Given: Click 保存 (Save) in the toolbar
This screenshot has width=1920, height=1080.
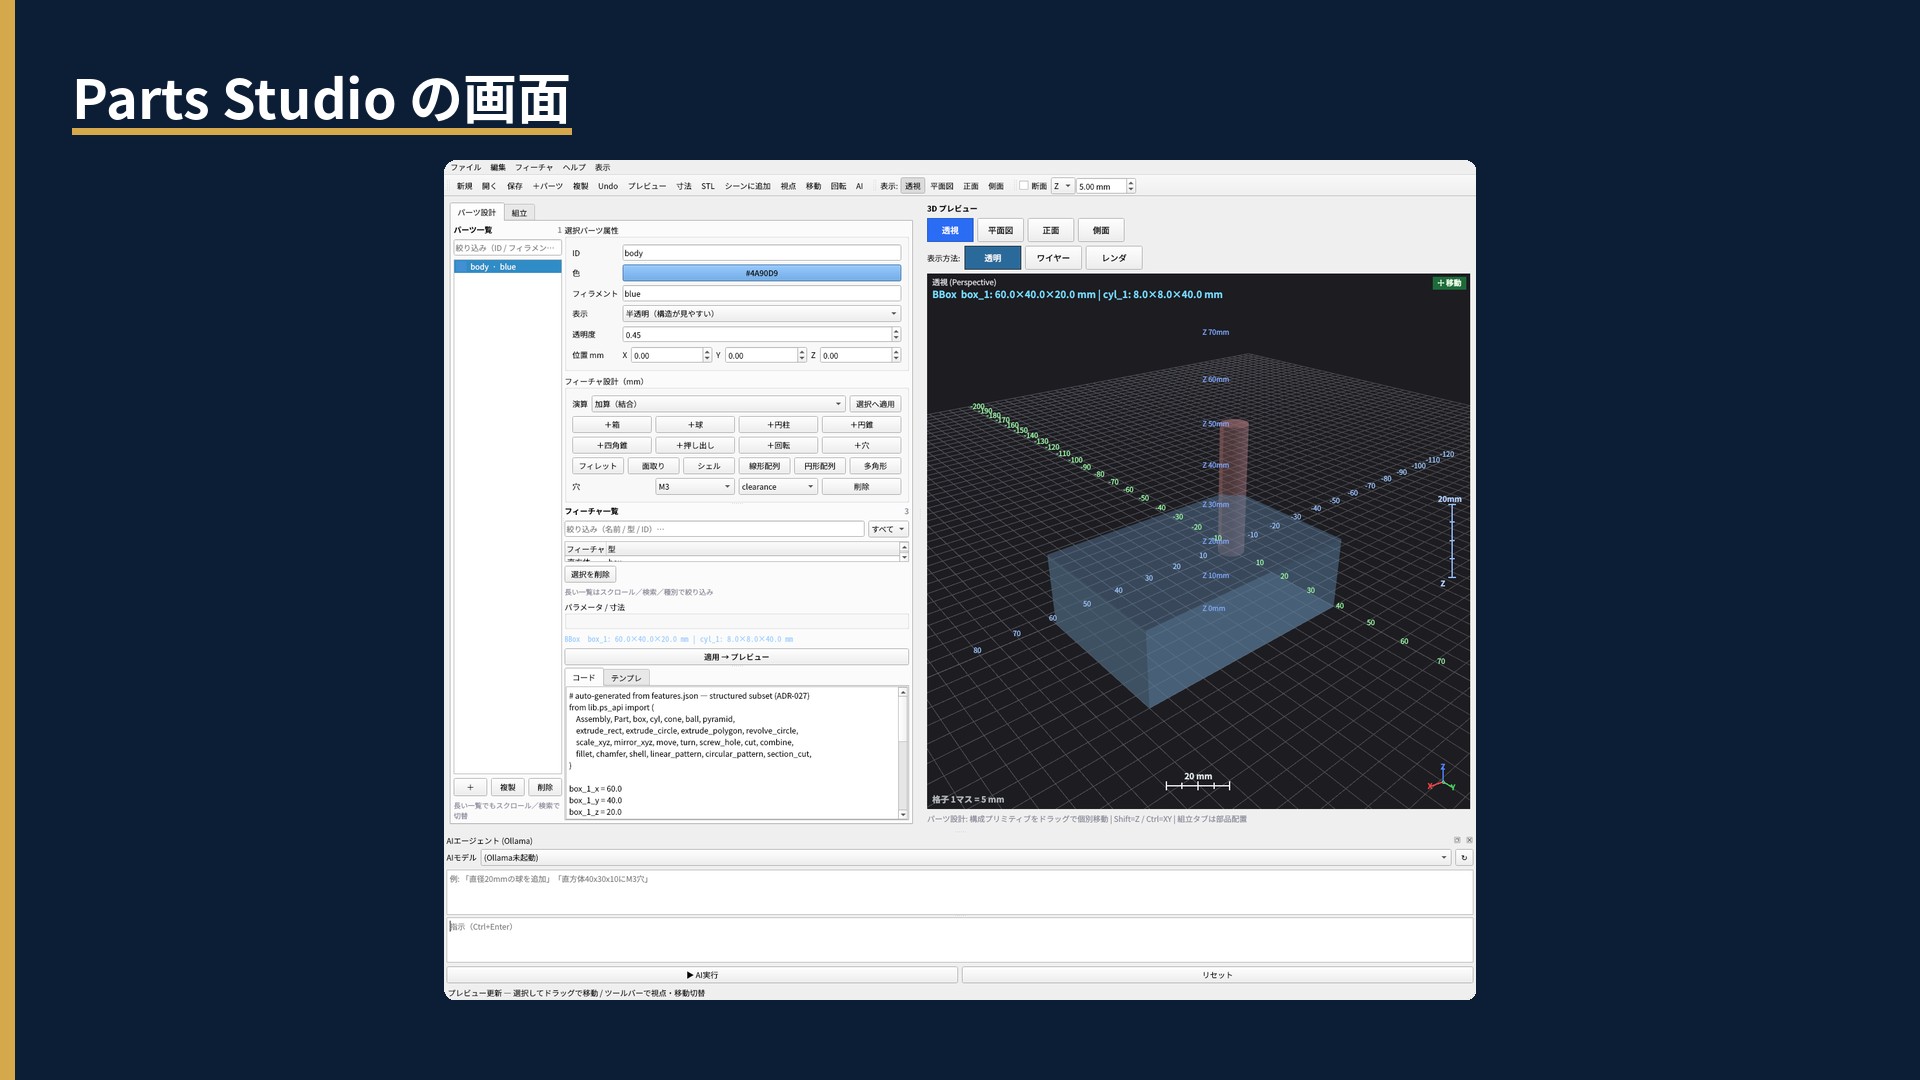Looking at the screenshot, I should (514, 186).
